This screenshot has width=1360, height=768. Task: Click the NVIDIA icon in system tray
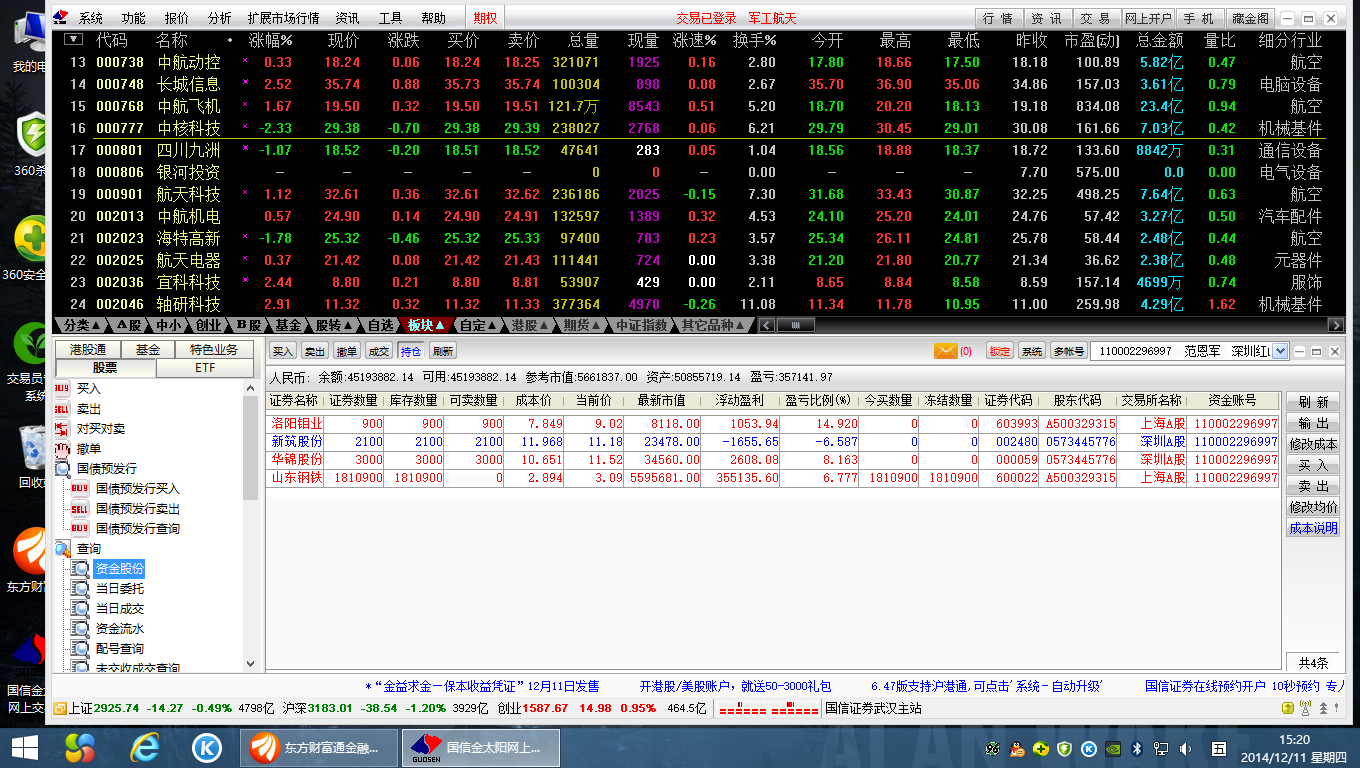pos(1113,748)
